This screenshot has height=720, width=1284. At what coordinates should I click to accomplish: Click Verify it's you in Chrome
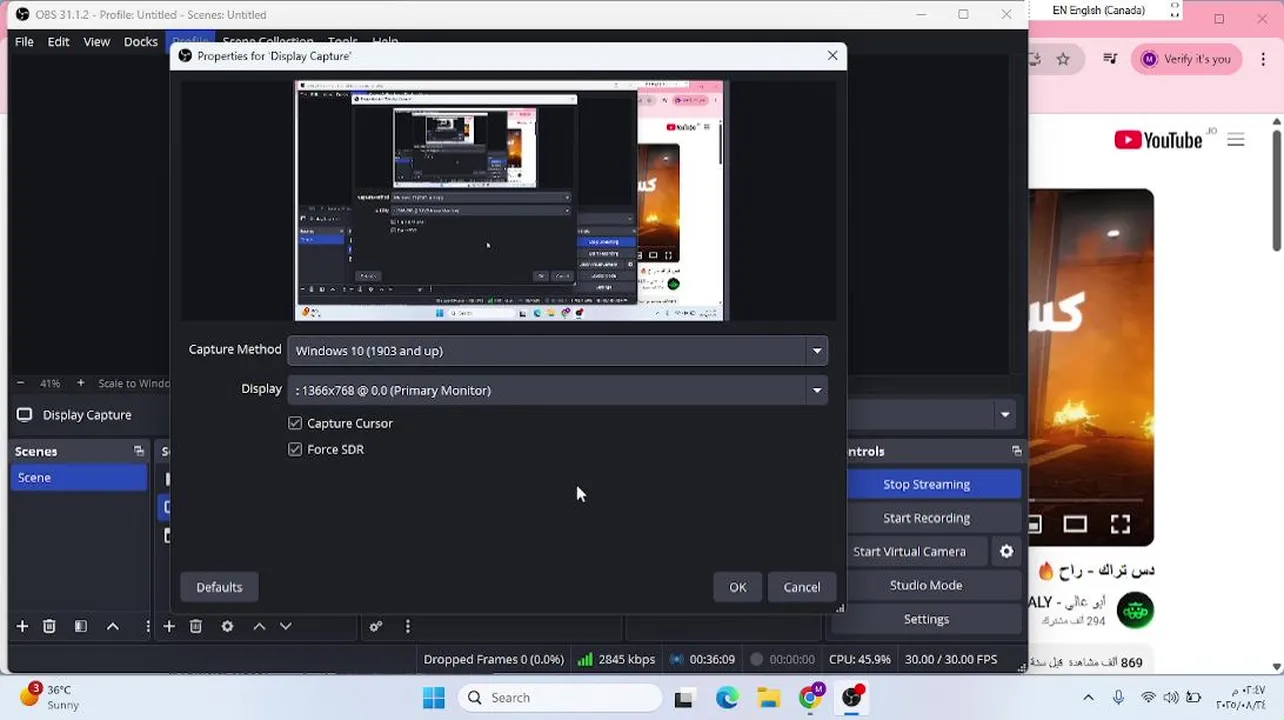point(1187,59)
